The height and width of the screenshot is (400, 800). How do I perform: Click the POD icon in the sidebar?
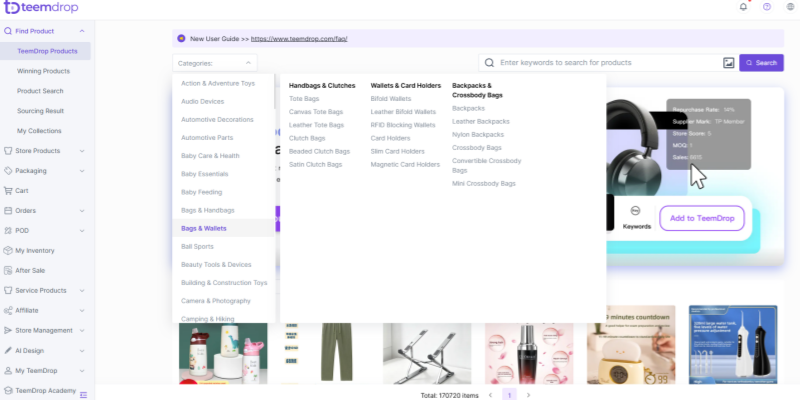[x=8, y=231]
